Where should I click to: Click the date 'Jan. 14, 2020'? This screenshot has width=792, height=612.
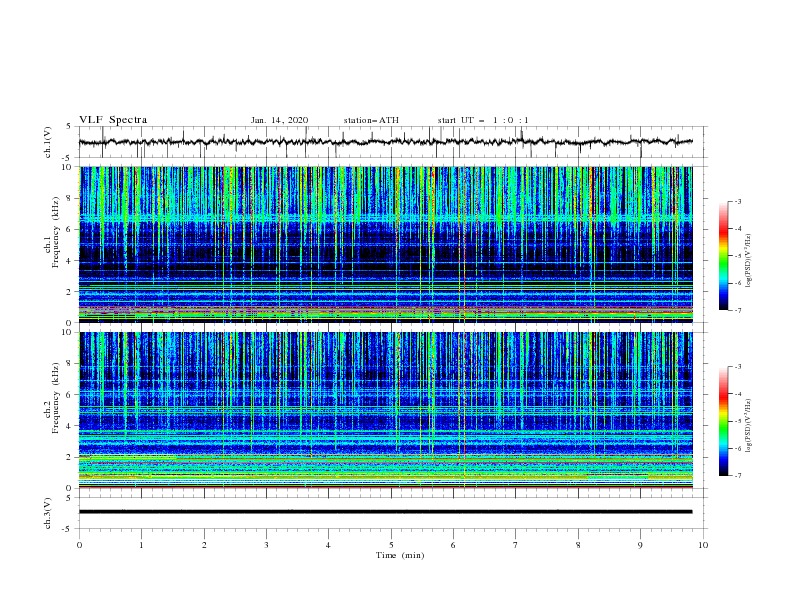coord(279,120)
